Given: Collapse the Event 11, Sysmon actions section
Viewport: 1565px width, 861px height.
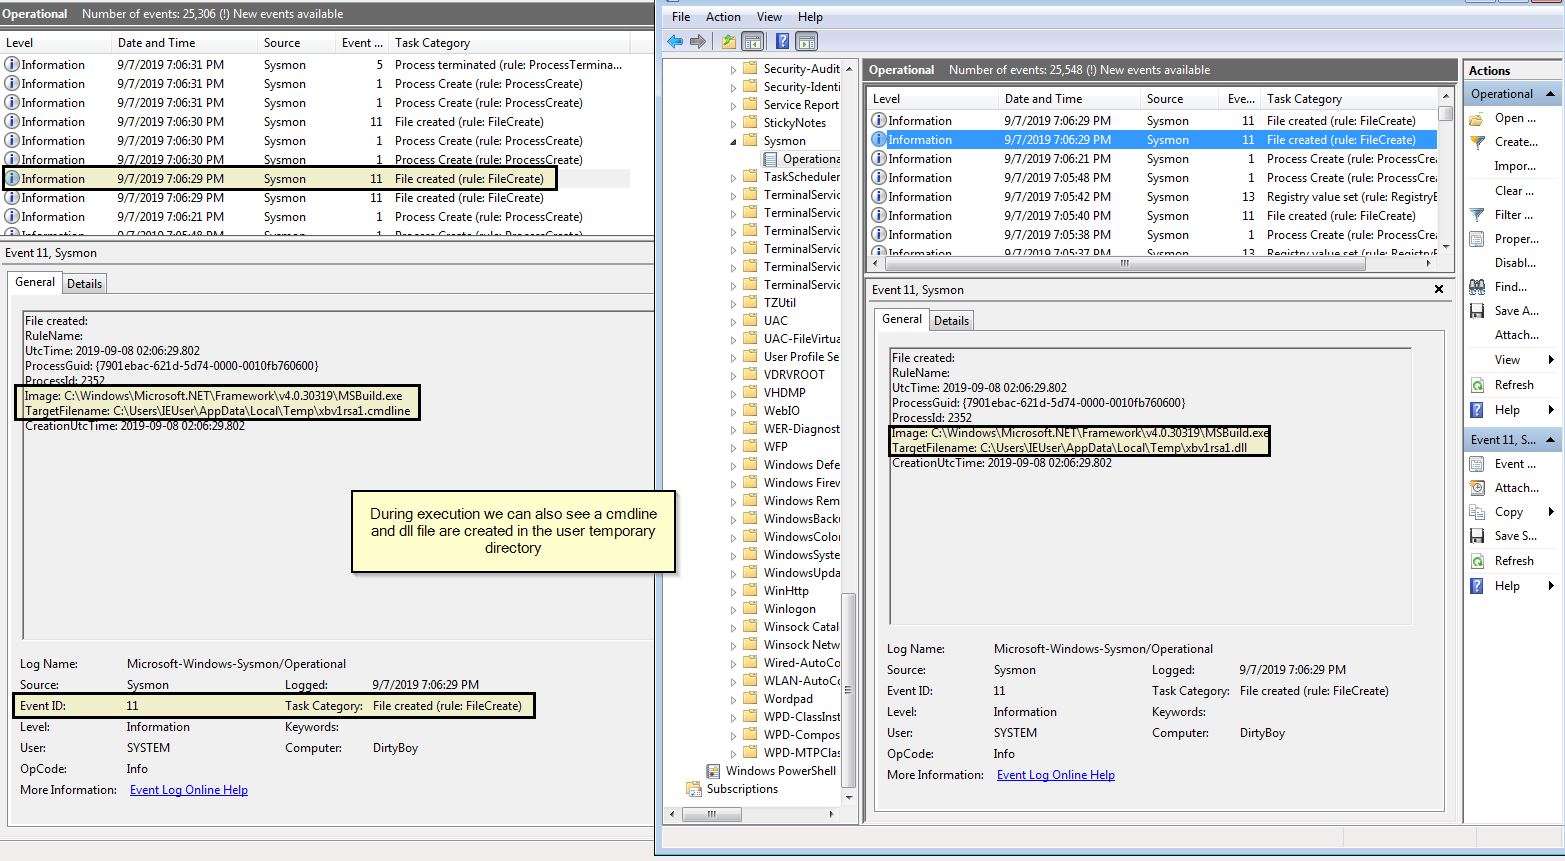Looking at the screenshot, I should pyautogui.click(x=1550, y=440).
